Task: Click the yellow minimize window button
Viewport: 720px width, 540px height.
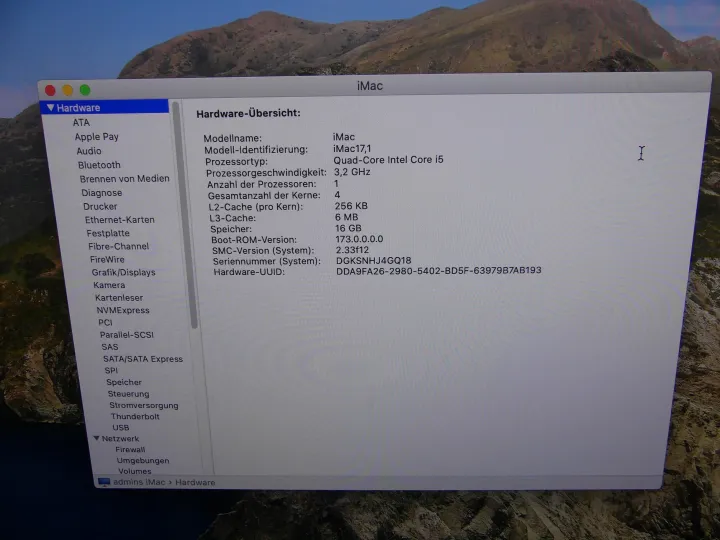Action: (x=68, y=90)
